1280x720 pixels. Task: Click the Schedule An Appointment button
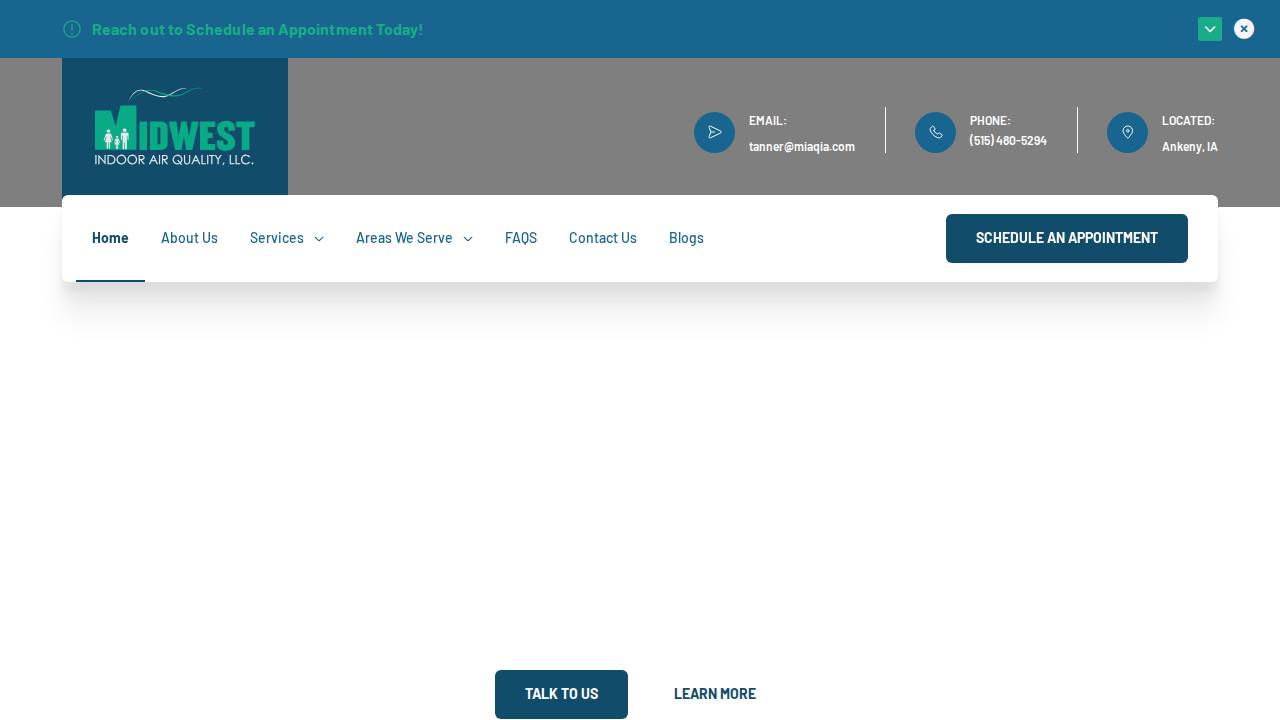[1067, 238]
